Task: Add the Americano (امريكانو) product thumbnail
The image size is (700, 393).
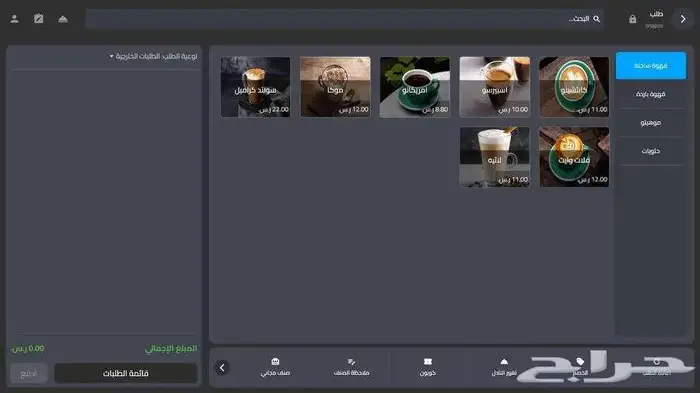Action: (415, 87)
